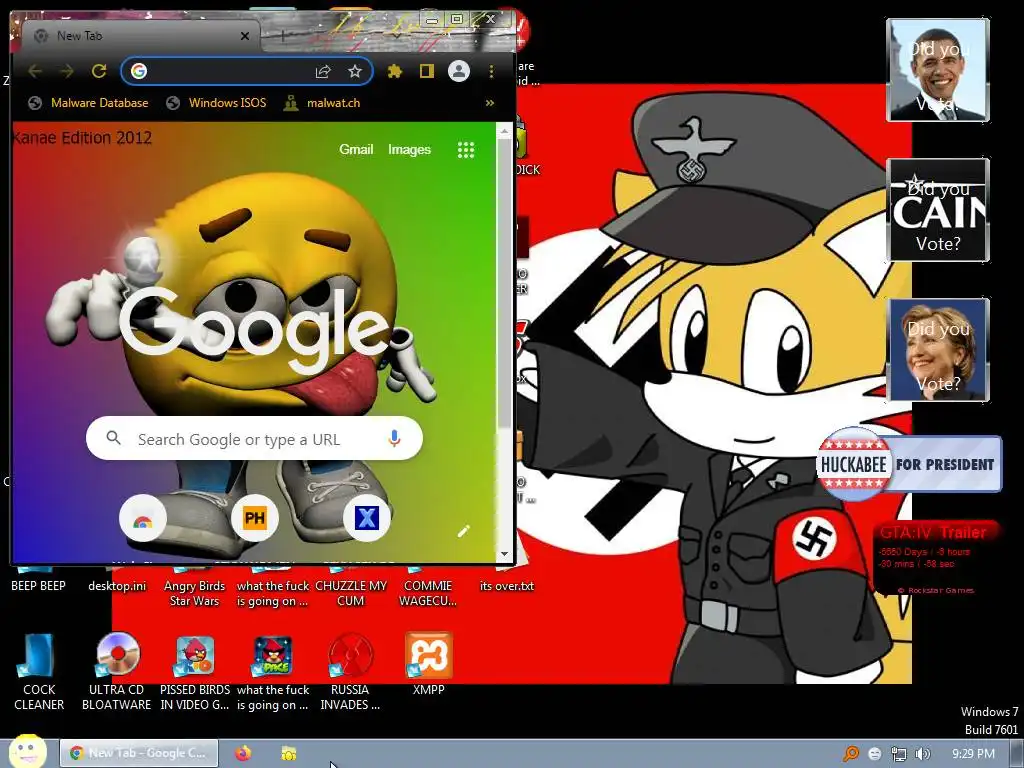
Task: Click the GTA:IV Trailer countdown gadget
Action: click(936, 558)
